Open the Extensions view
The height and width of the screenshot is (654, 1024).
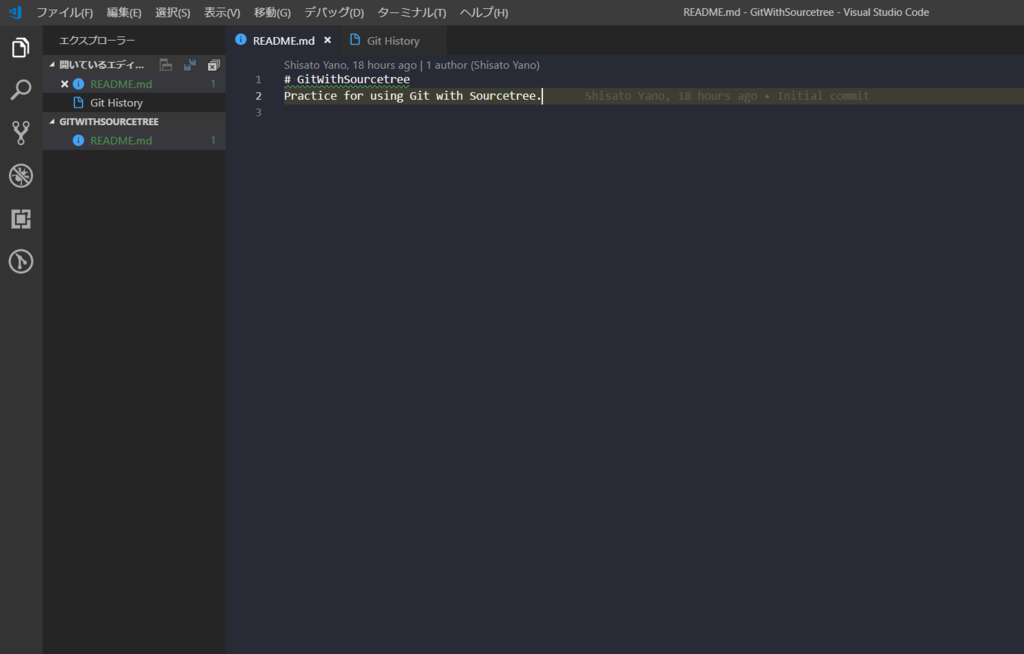(x=21, y=219)
